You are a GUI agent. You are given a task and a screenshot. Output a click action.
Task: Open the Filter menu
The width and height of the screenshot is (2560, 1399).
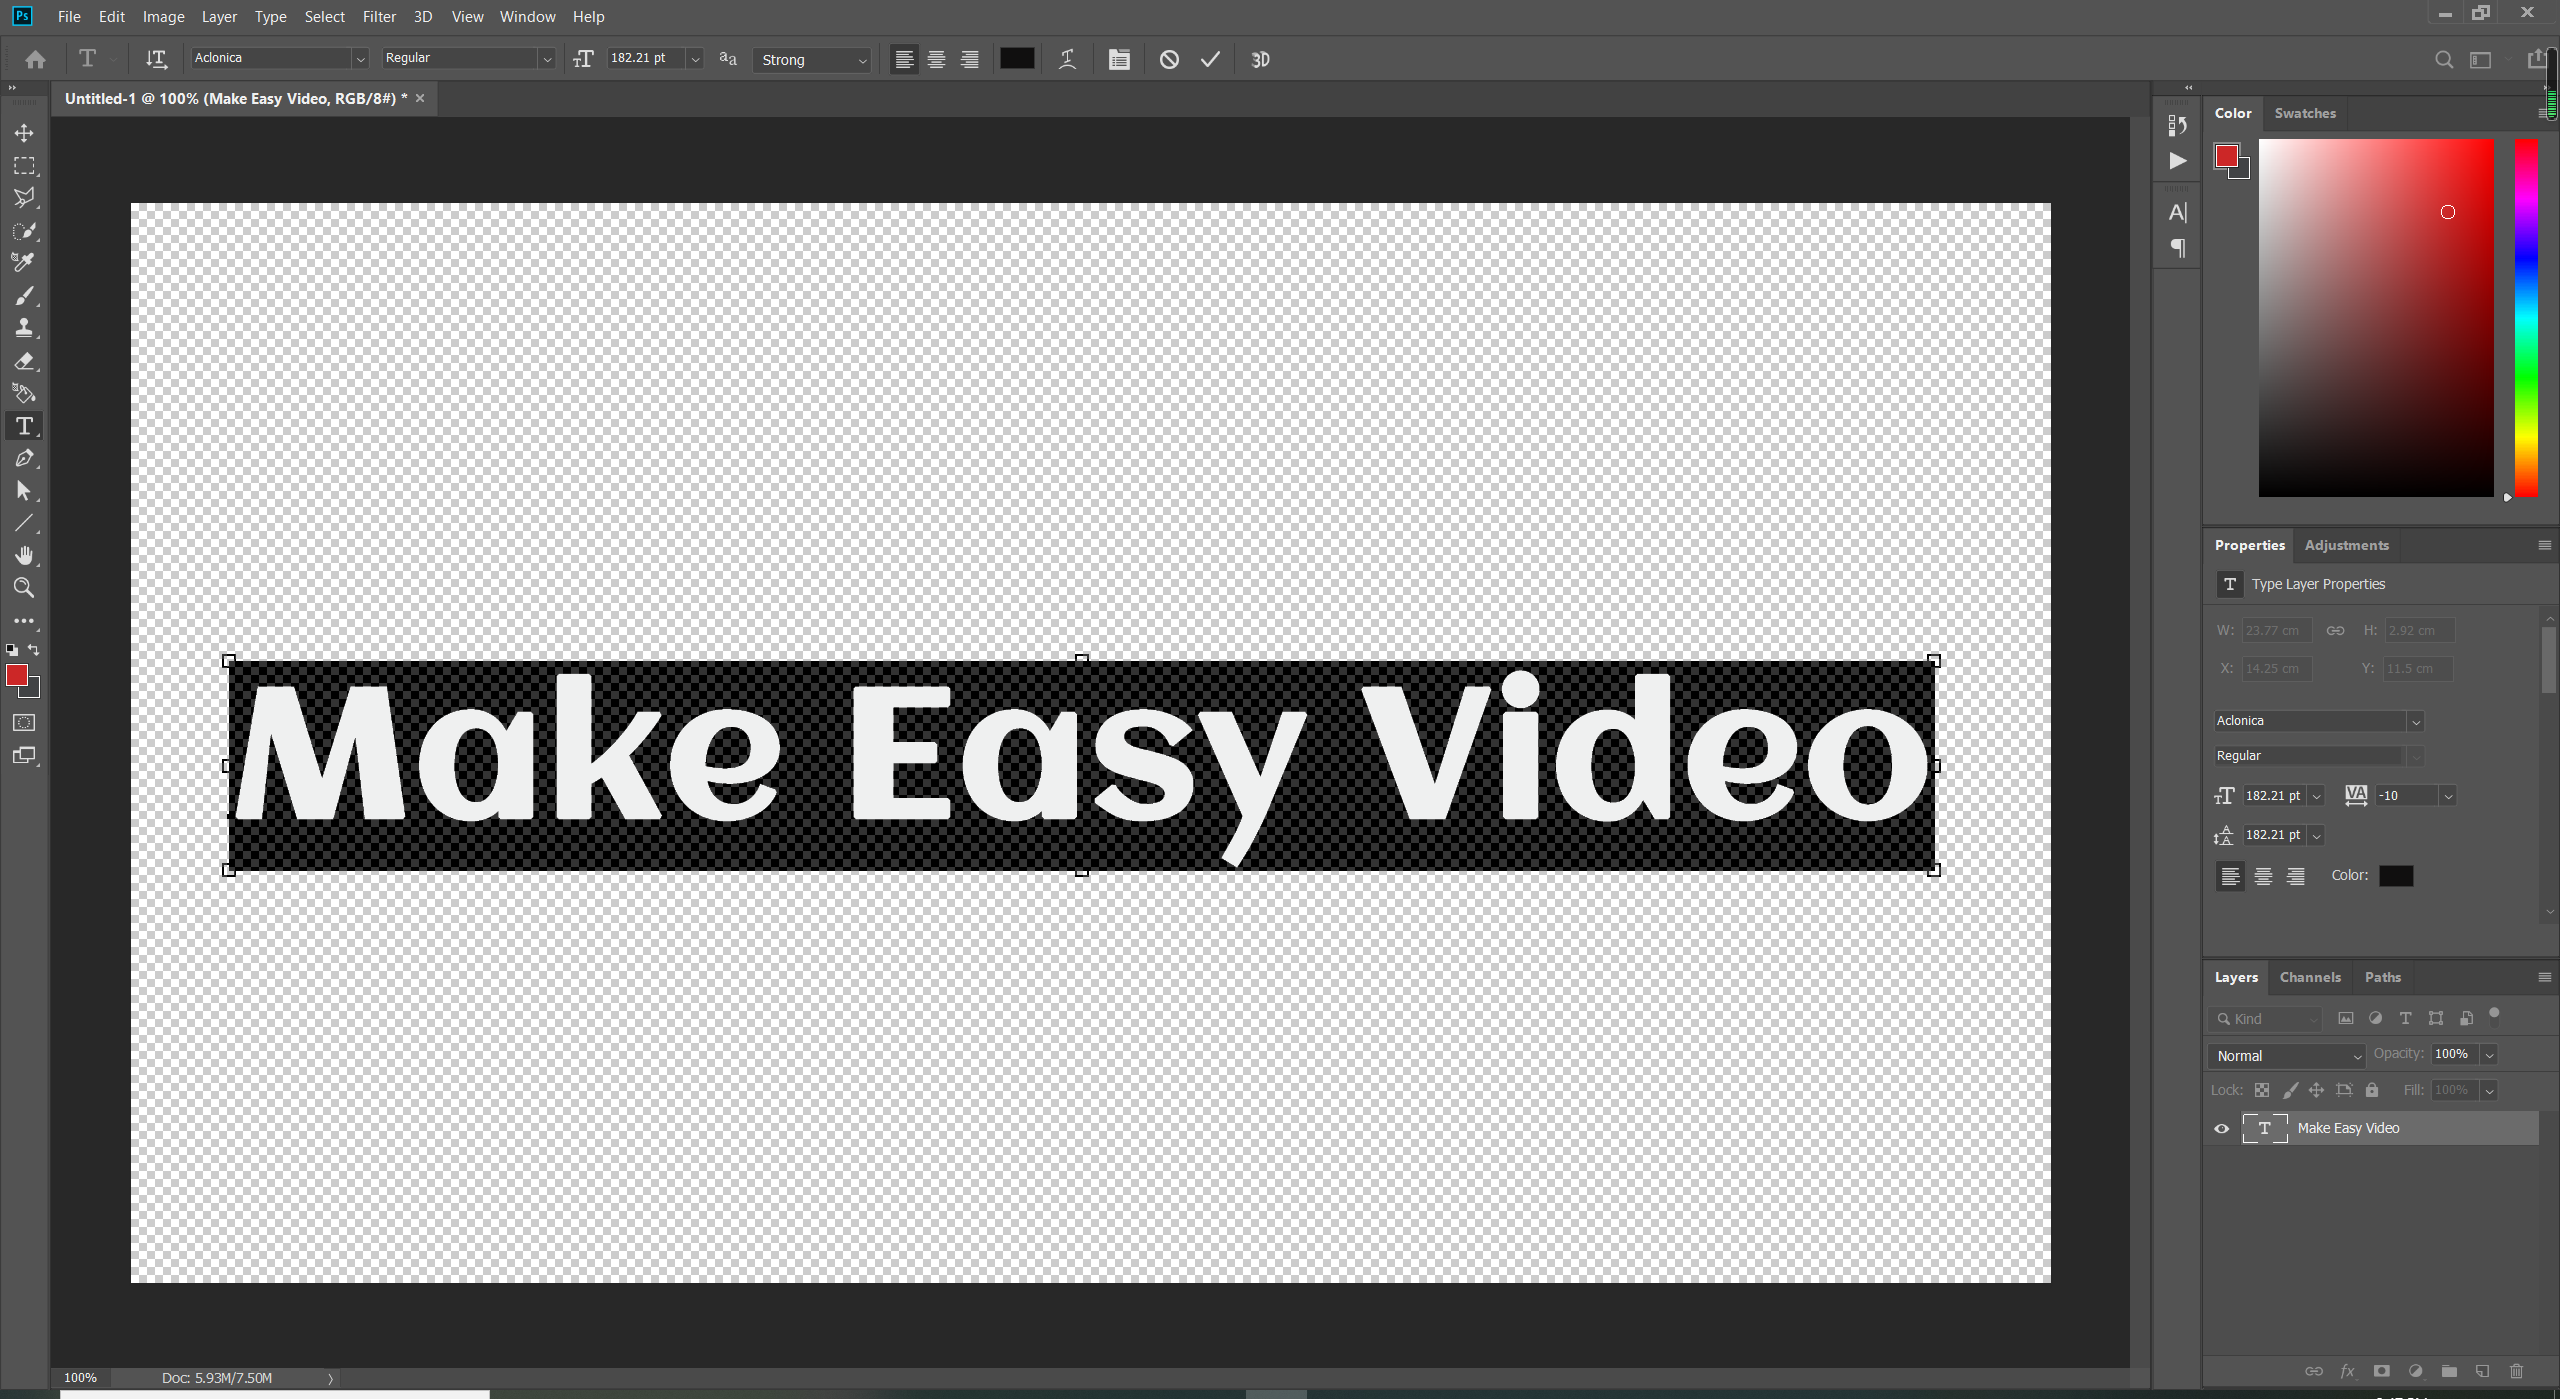coord(377,16)
